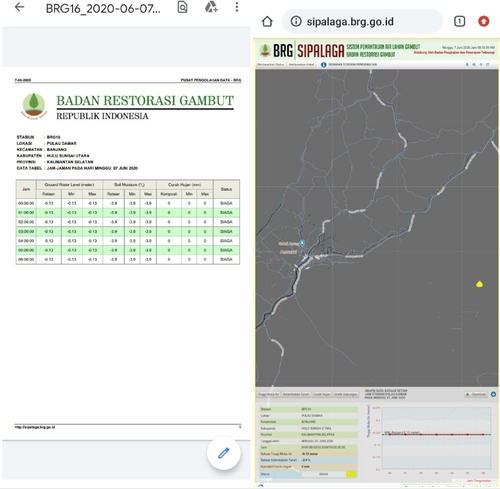Tap the site info icon in address bar

pos(295,22)
